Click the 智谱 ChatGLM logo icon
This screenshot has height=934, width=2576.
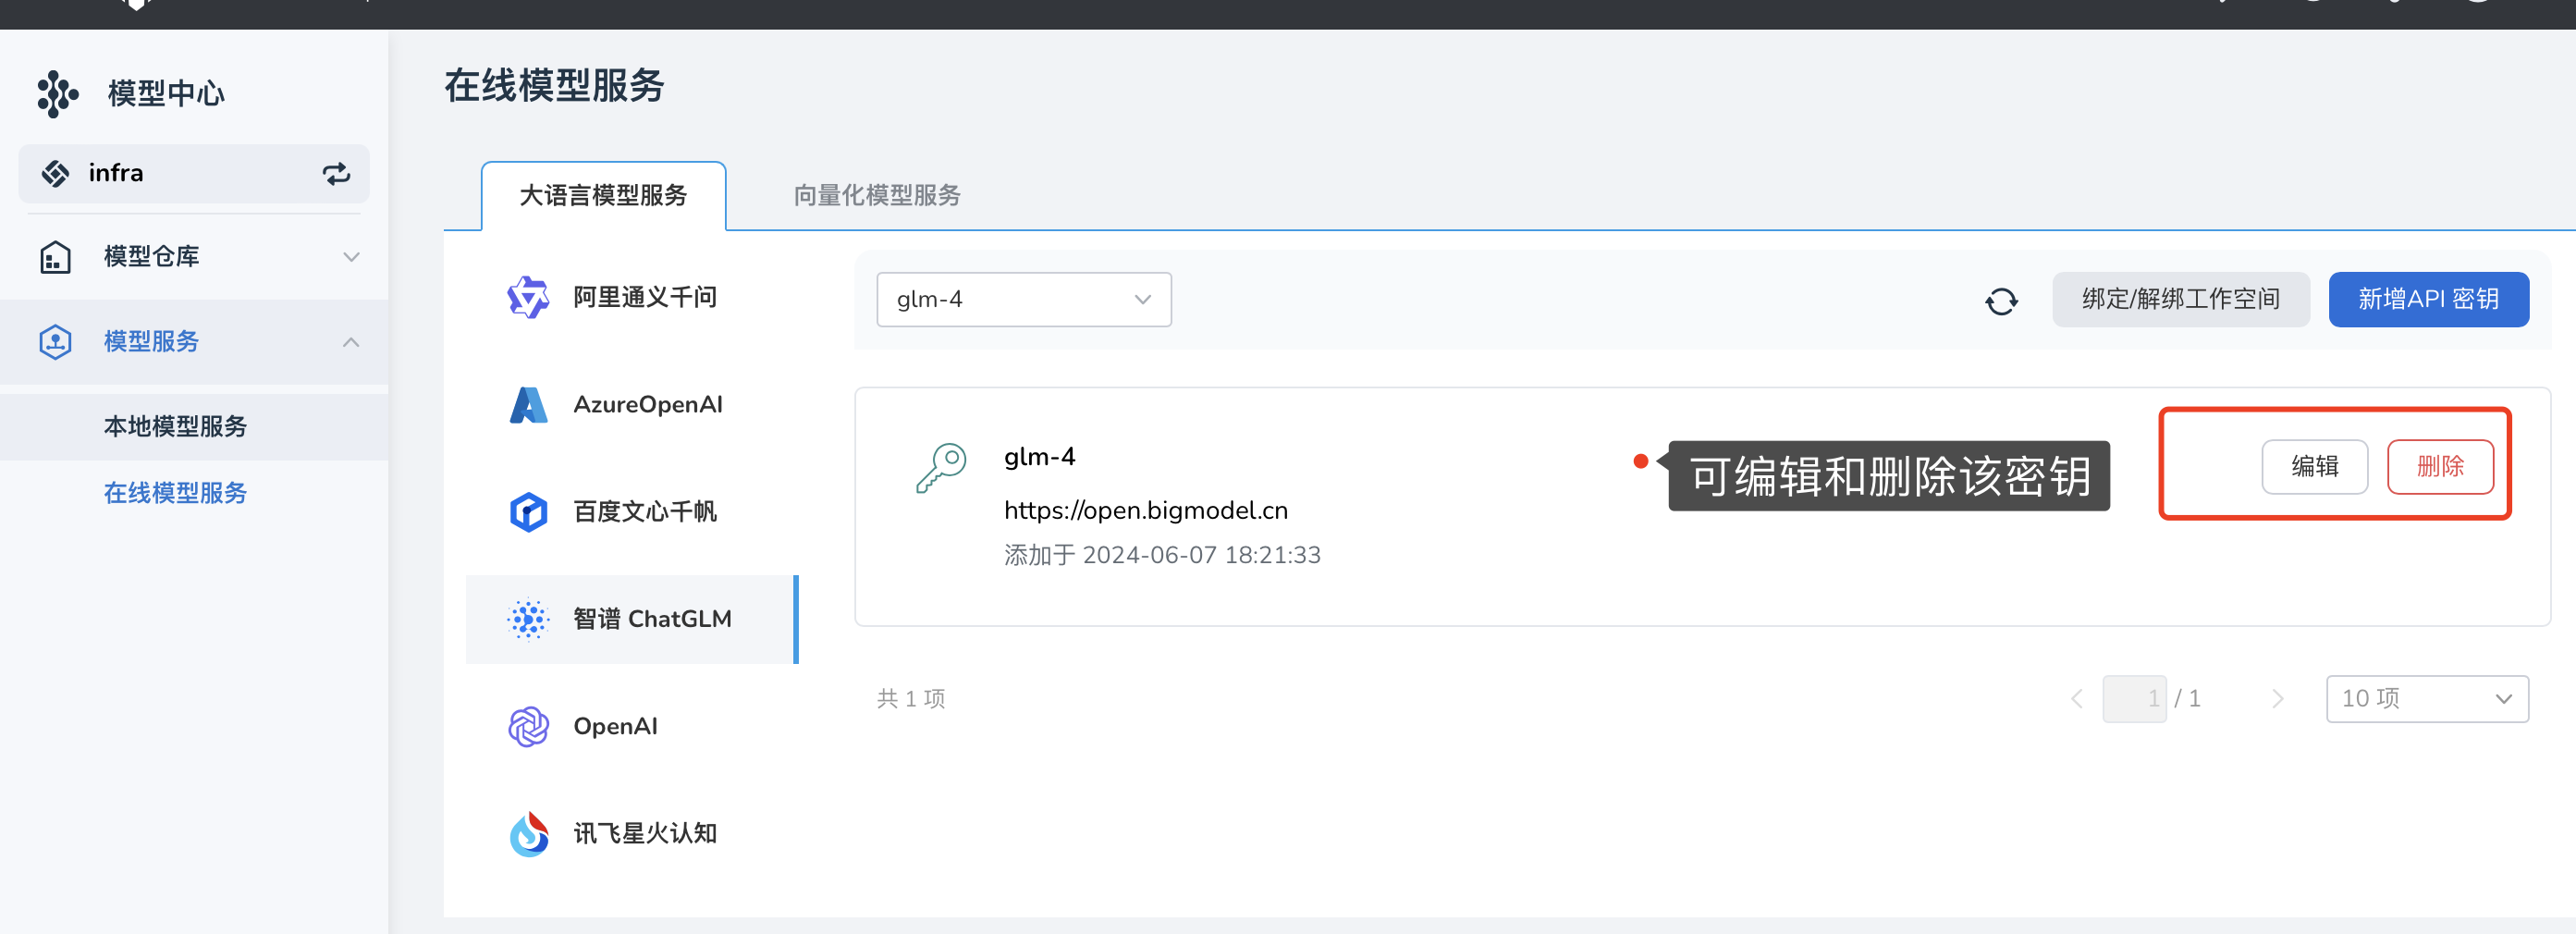[x=528, y=619]
